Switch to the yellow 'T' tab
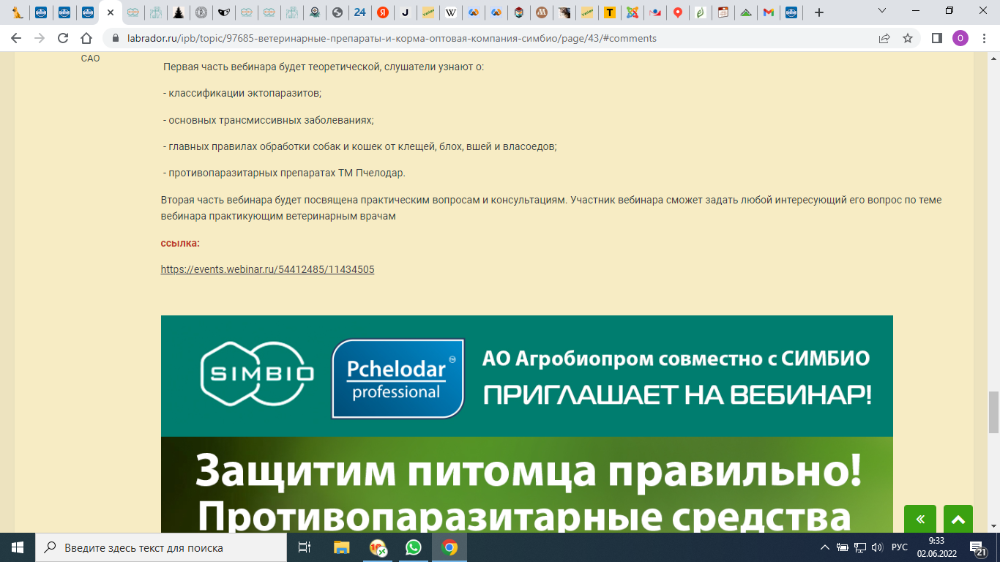 coord(610,12)
